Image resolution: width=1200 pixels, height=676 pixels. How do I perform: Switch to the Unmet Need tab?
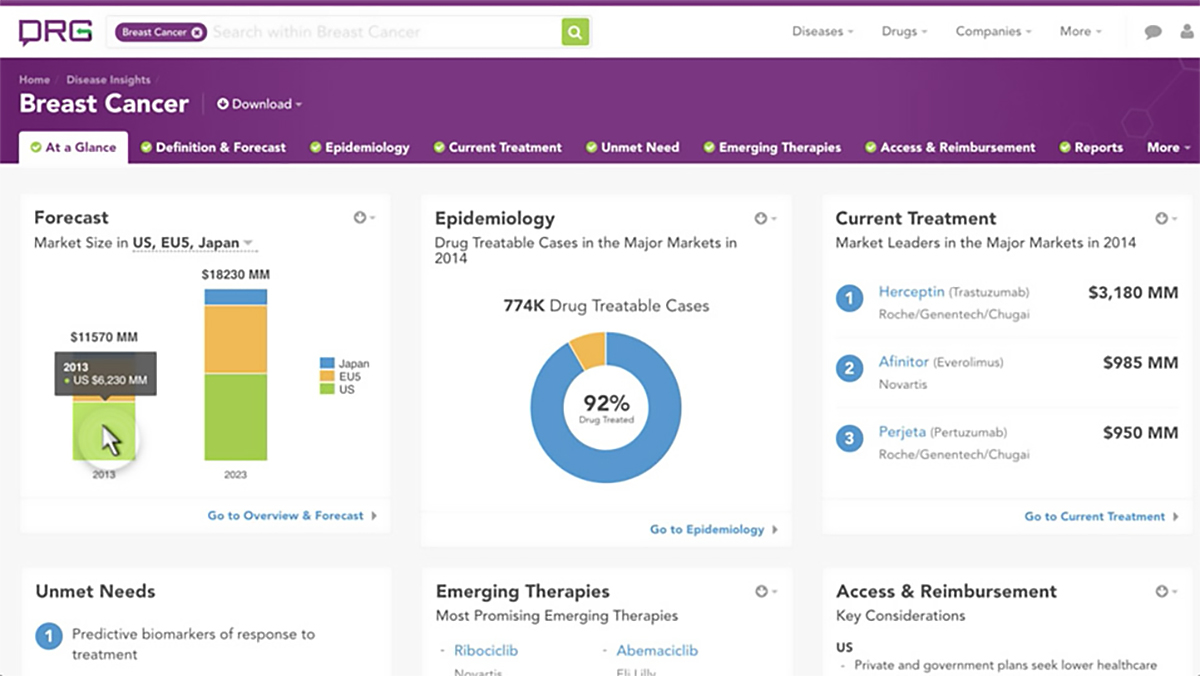tap(632, 147)
